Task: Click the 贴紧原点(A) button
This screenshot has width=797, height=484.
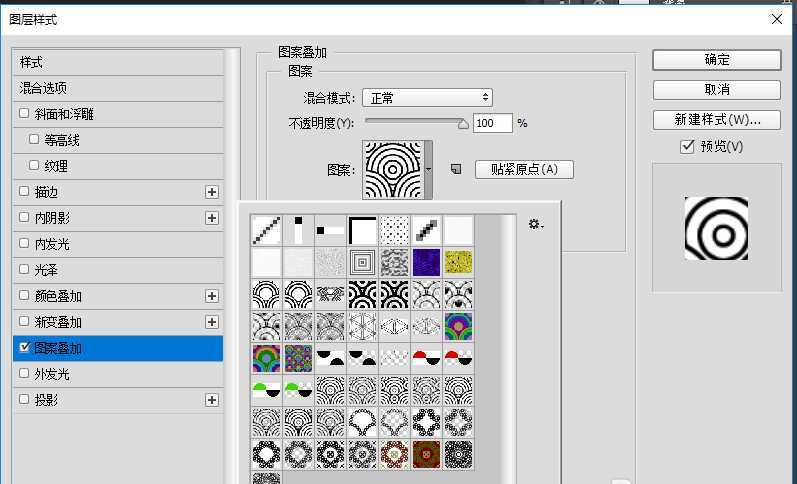Action: pyautogui.click(x=524, y=169)
